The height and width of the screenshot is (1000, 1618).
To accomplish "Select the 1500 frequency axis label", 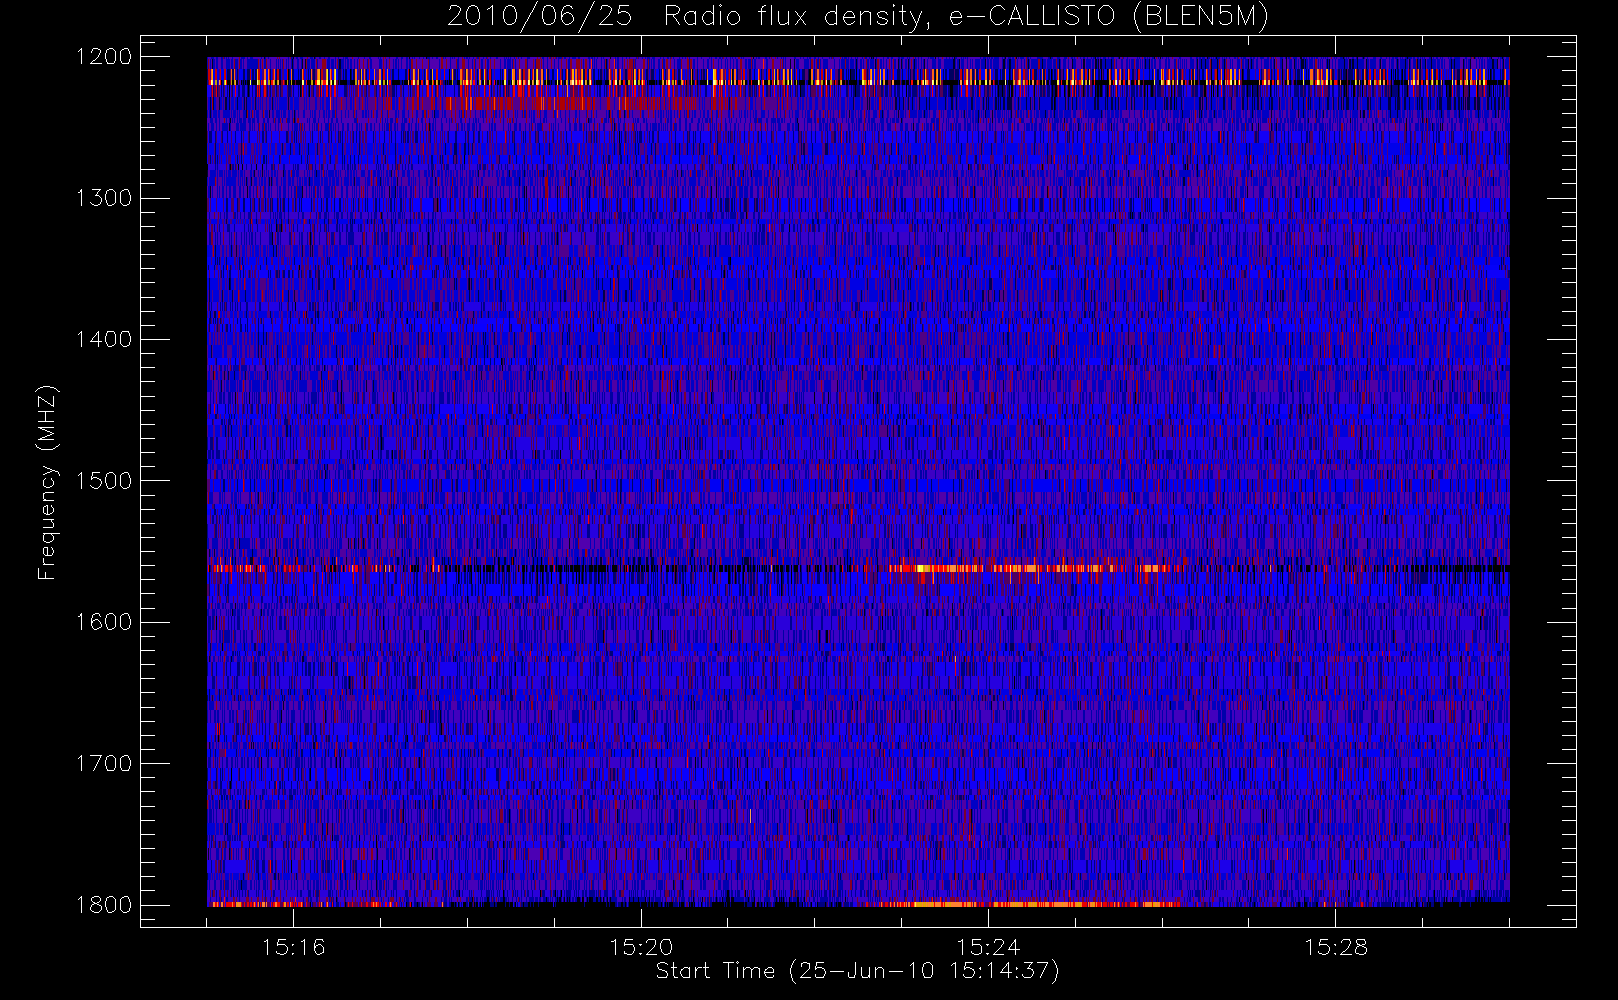I will 104,481.
